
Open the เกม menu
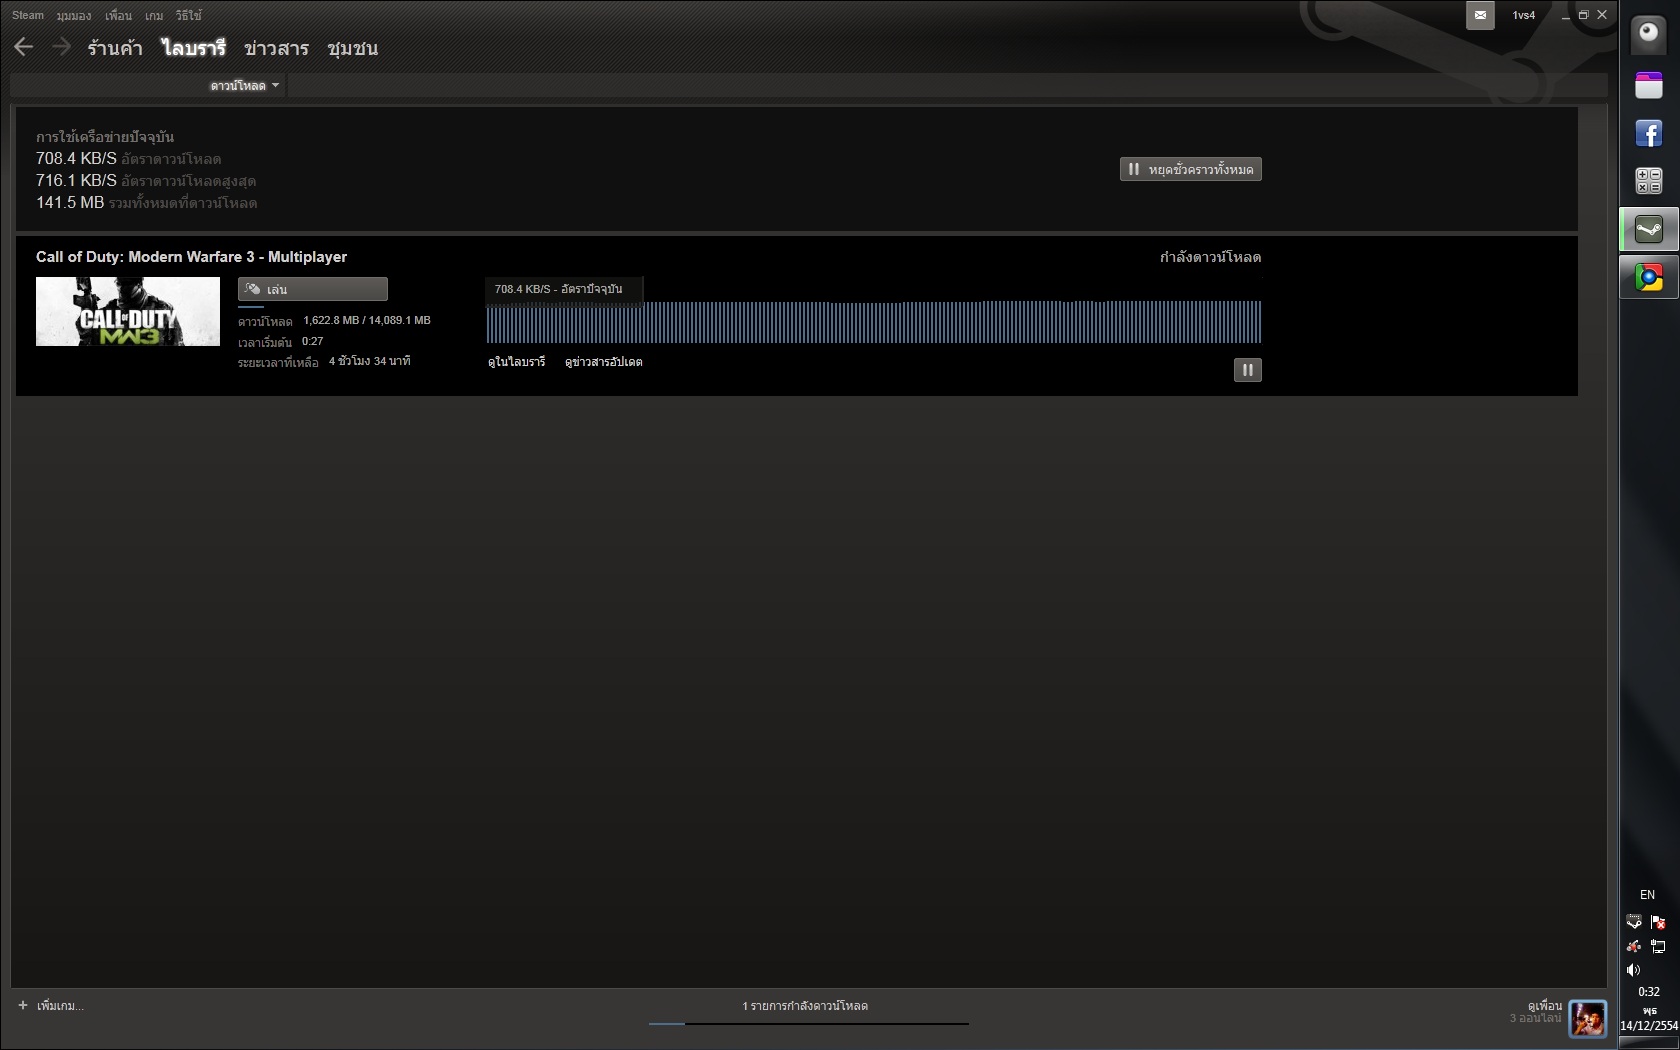point(154,15)
